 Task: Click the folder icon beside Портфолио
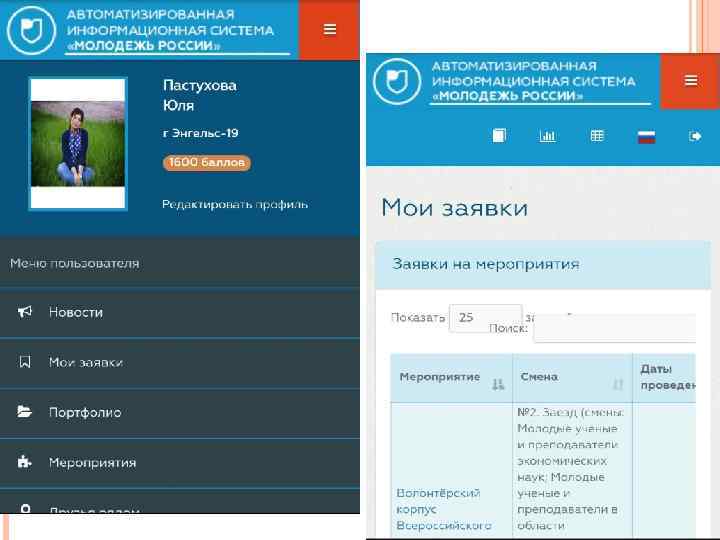tap(25, 411)
